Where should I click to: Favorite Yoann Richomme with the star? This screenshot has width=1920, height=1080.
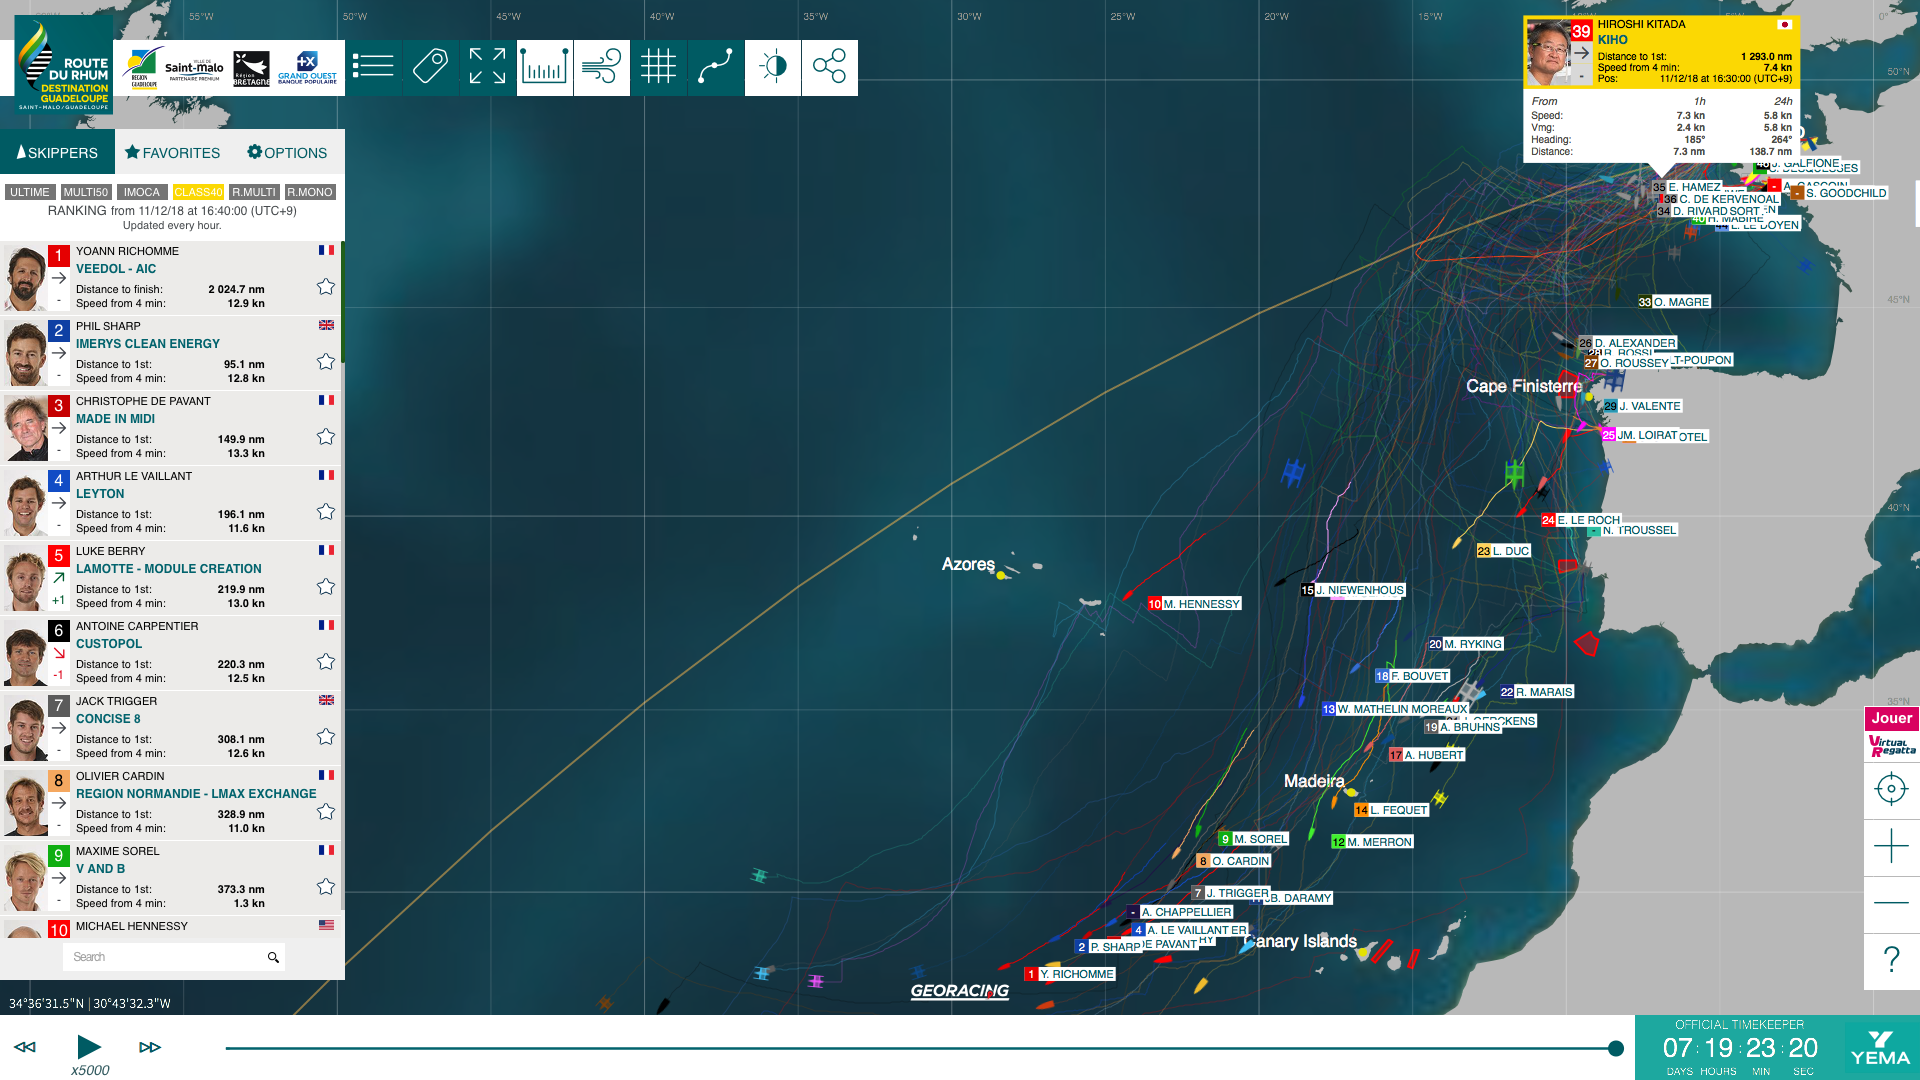coord(326,287)
